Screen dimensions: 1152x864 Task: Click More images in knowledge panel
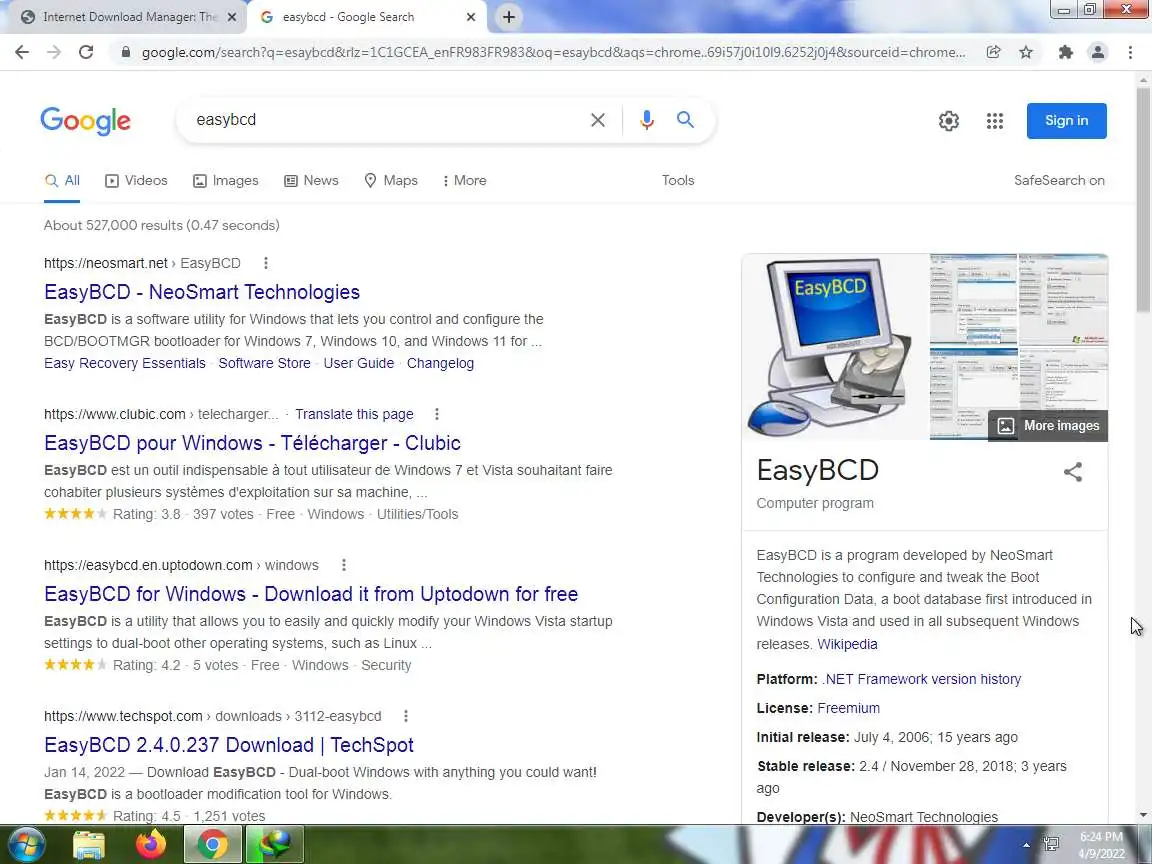[1048, 425]
